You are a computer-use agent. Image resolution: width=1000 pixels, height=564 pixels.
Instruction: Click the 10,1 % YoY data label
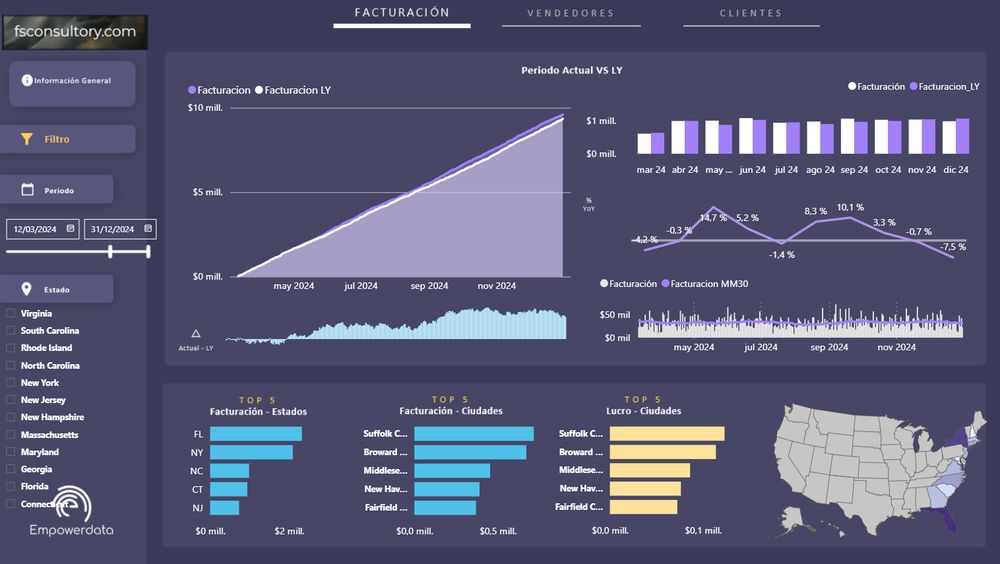tap(850, 207)
